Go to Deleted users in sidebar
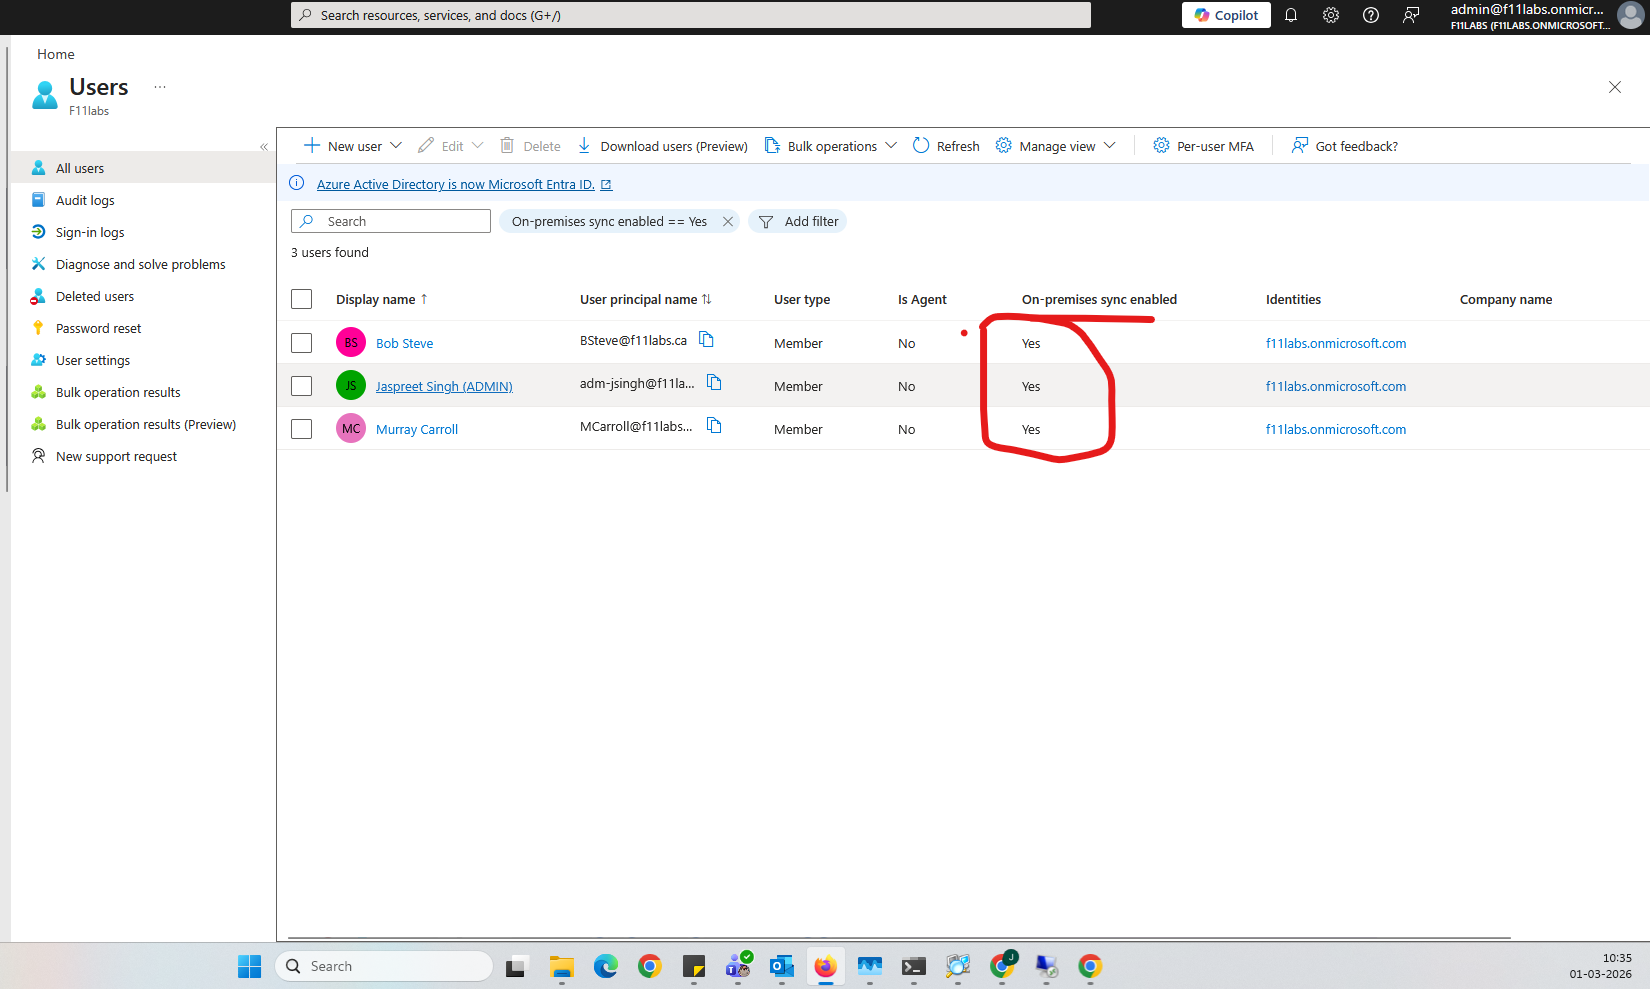The image size is (1650, 989). [95, 296]
